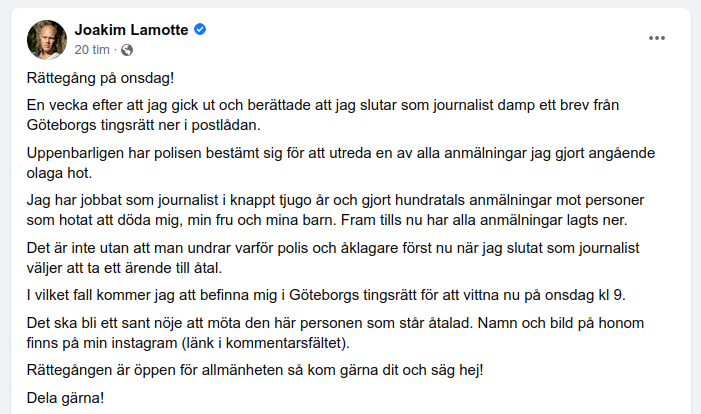701x414 pixels.
Task: Open the three-dot post options menu
Action: coord(657,38)
